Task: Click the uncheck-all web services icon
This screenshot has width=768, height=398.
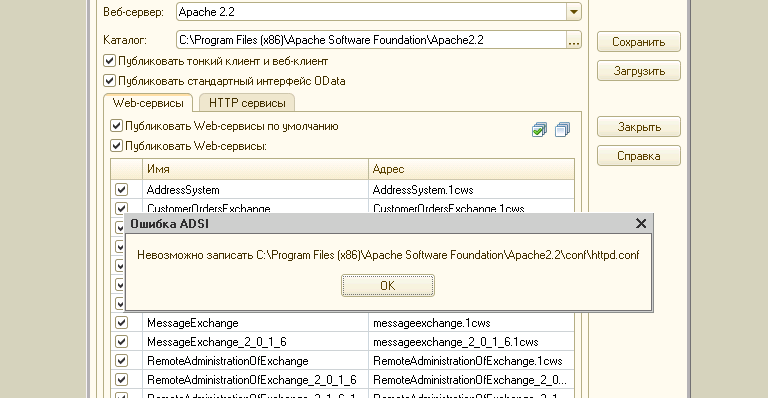Action: click(x=562, y=130)
